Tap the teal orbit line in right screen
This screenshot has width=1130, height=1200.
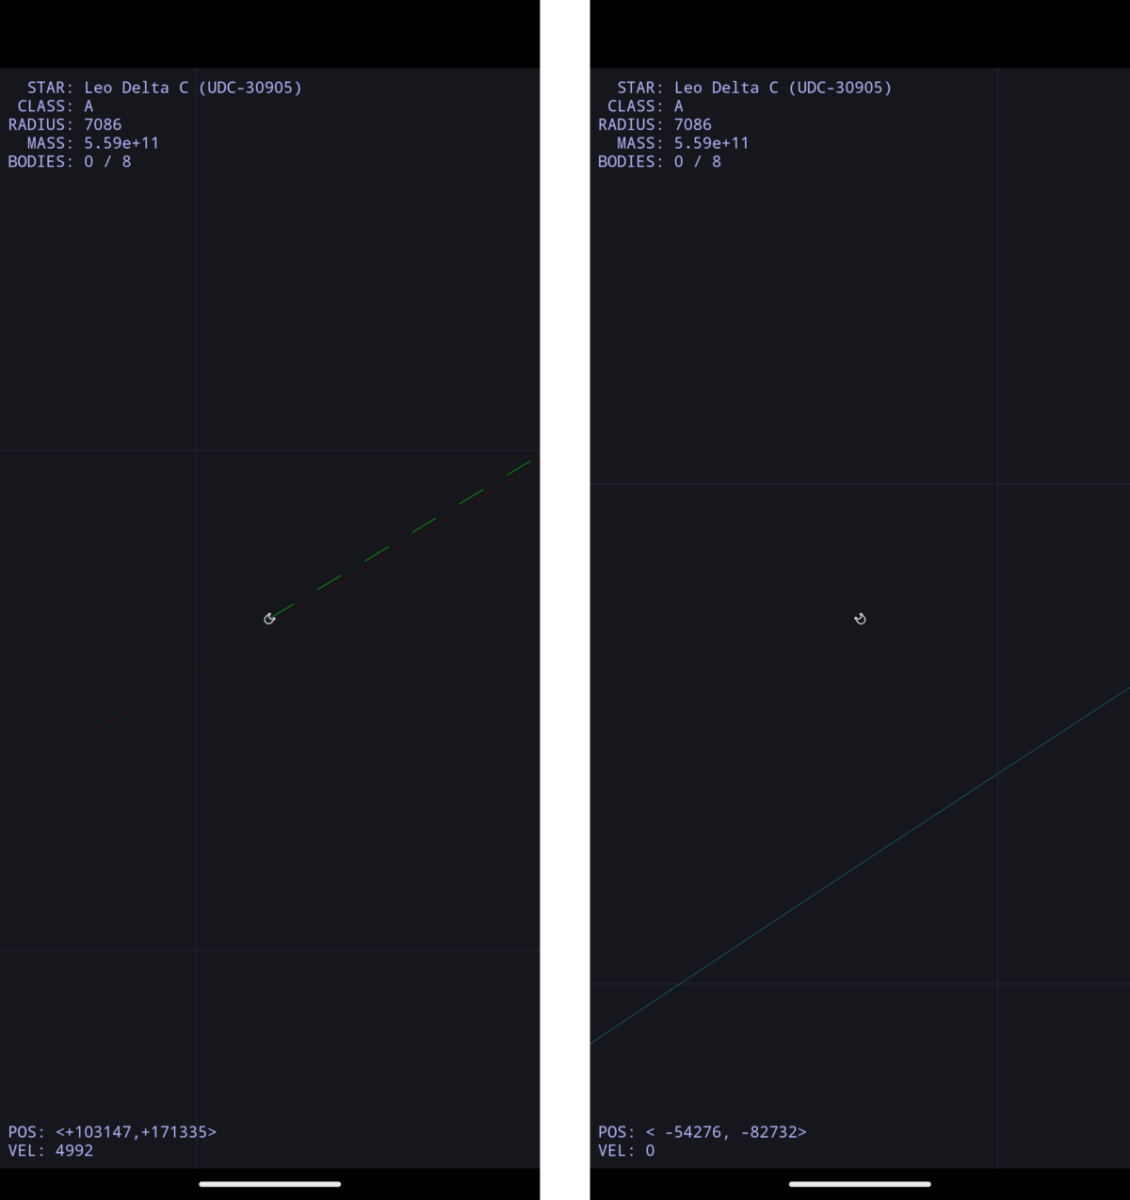[860, 865]
